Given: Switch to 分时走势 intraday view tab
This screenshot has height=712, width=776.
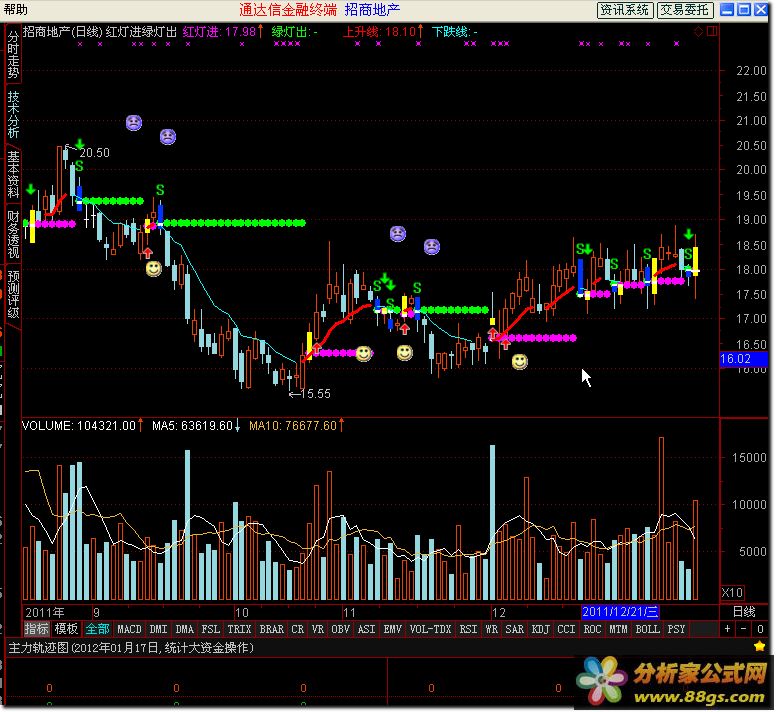Looking at the screenshot, I should point(13,54).
